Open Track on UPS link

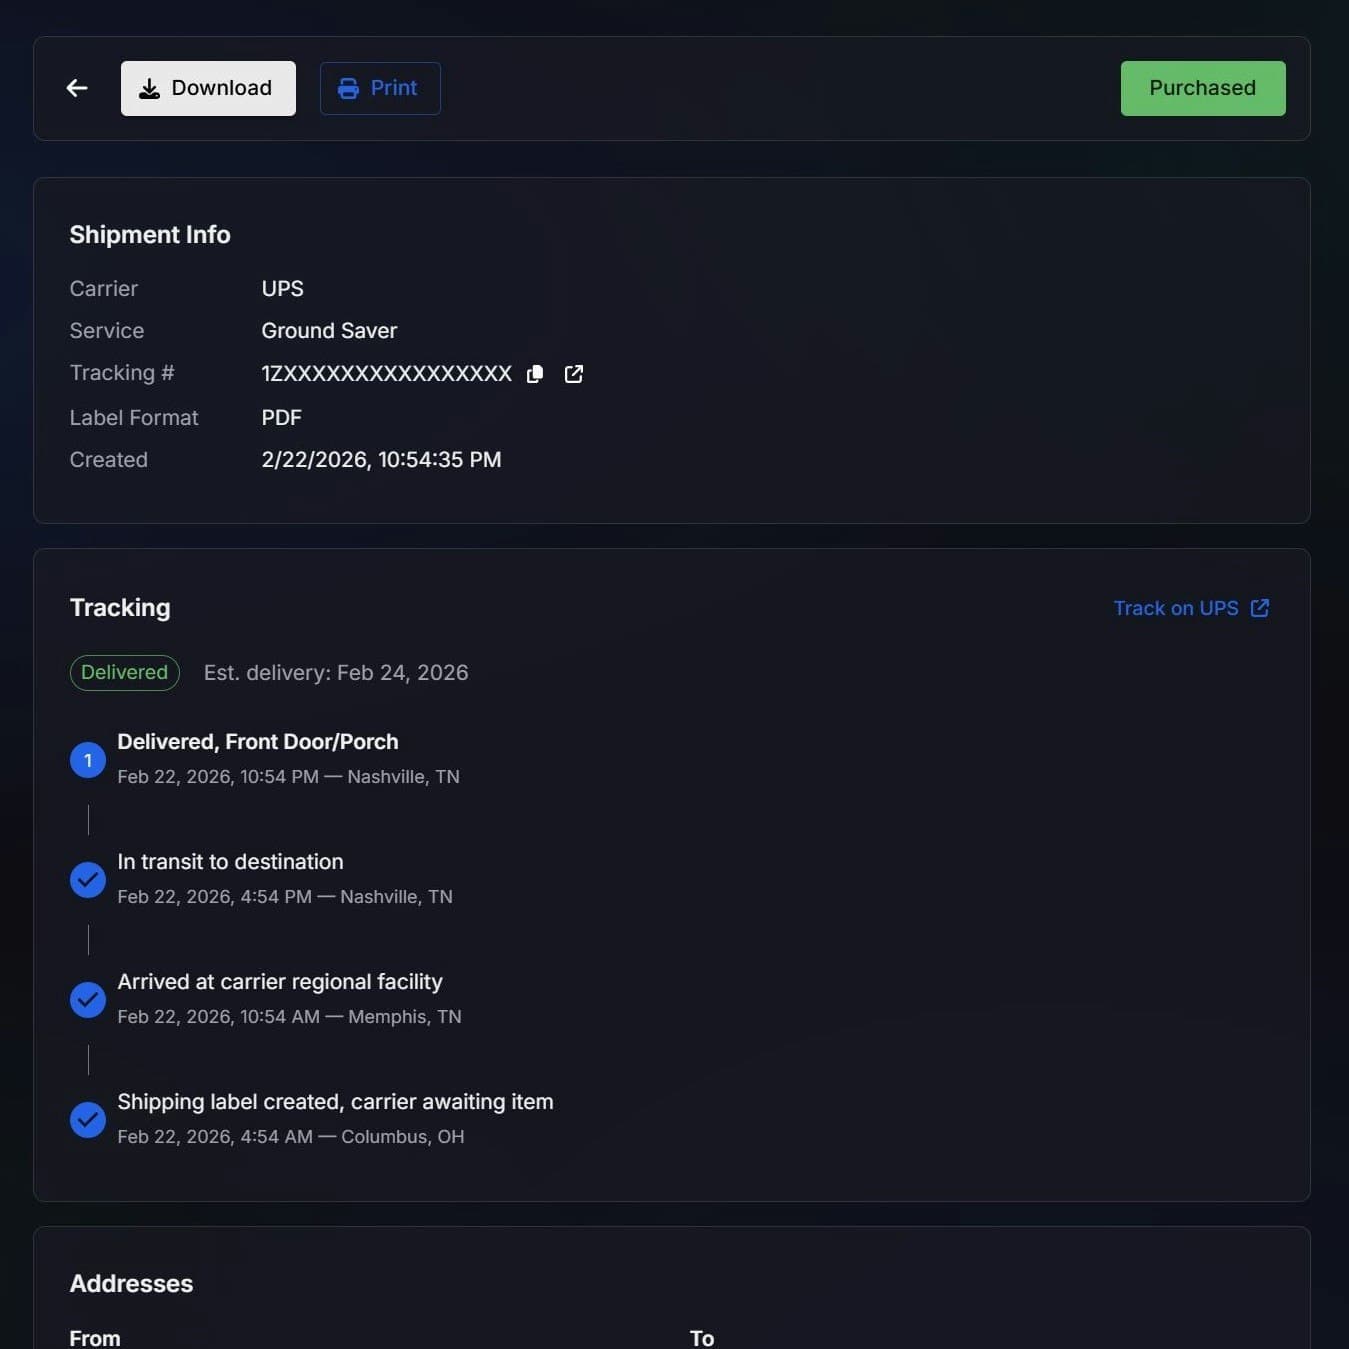[x=1176, y=607]
